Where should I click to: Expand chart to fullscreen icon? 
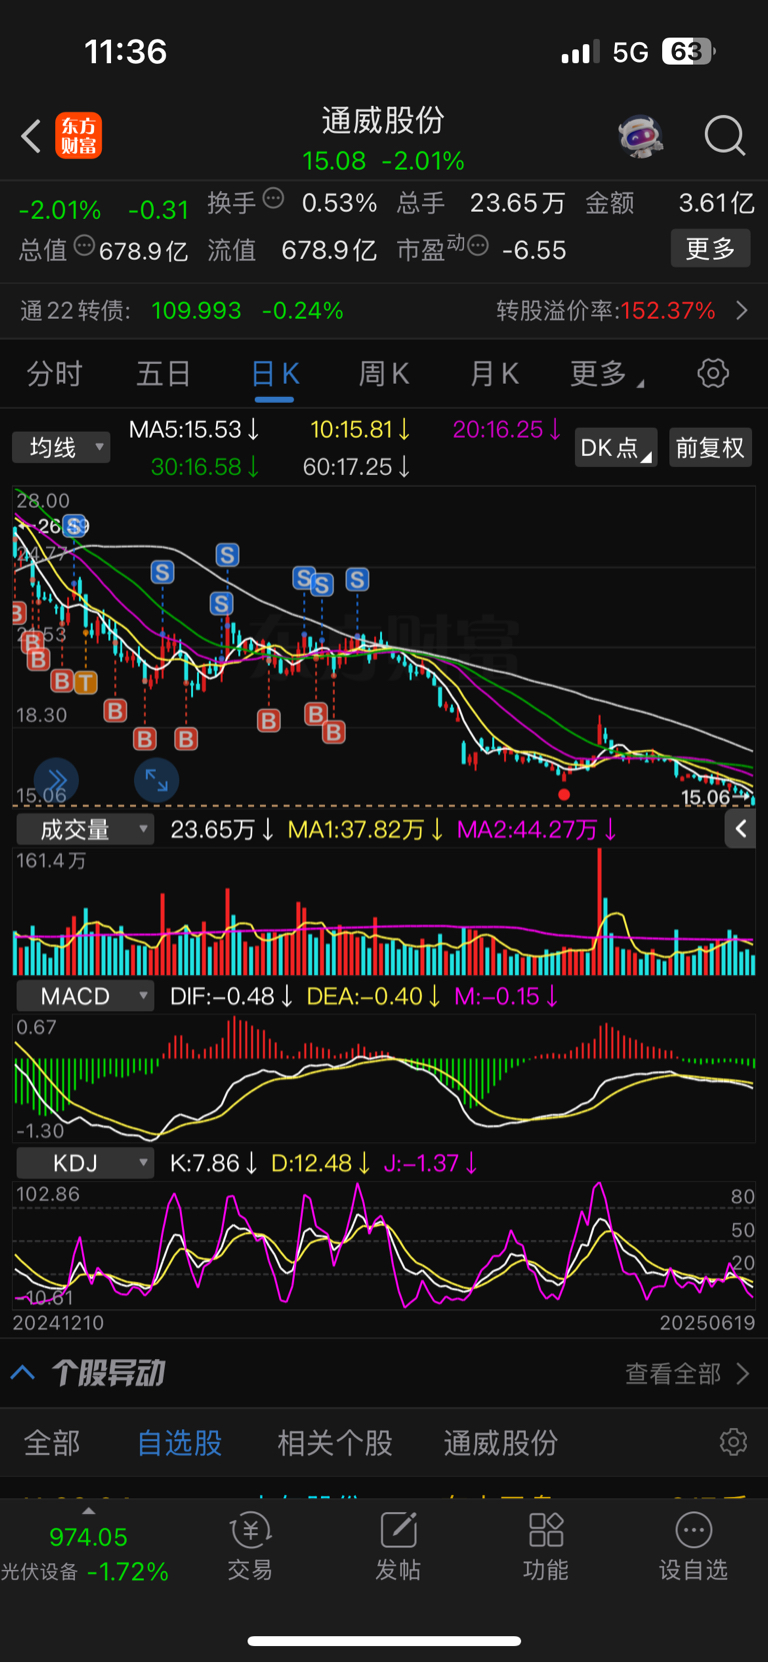(x=157, y=780)
